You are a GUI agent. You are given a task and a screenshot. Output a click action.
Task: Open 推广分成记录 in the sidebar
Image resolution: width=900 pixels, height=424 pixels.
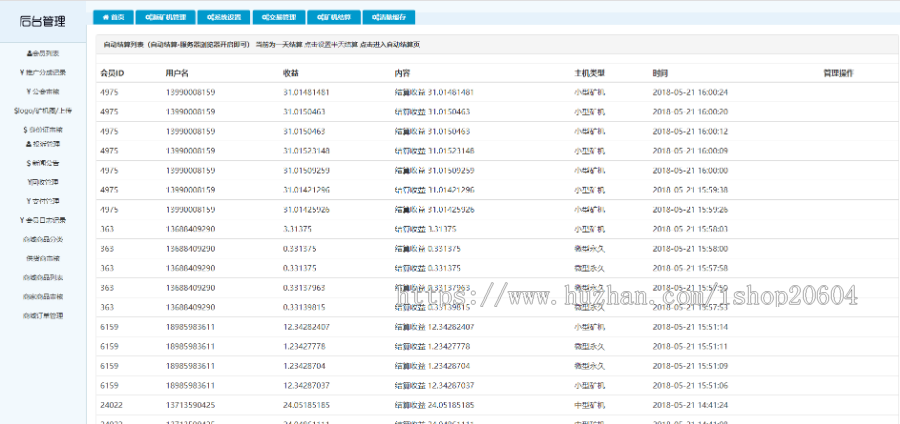point(43,72)
